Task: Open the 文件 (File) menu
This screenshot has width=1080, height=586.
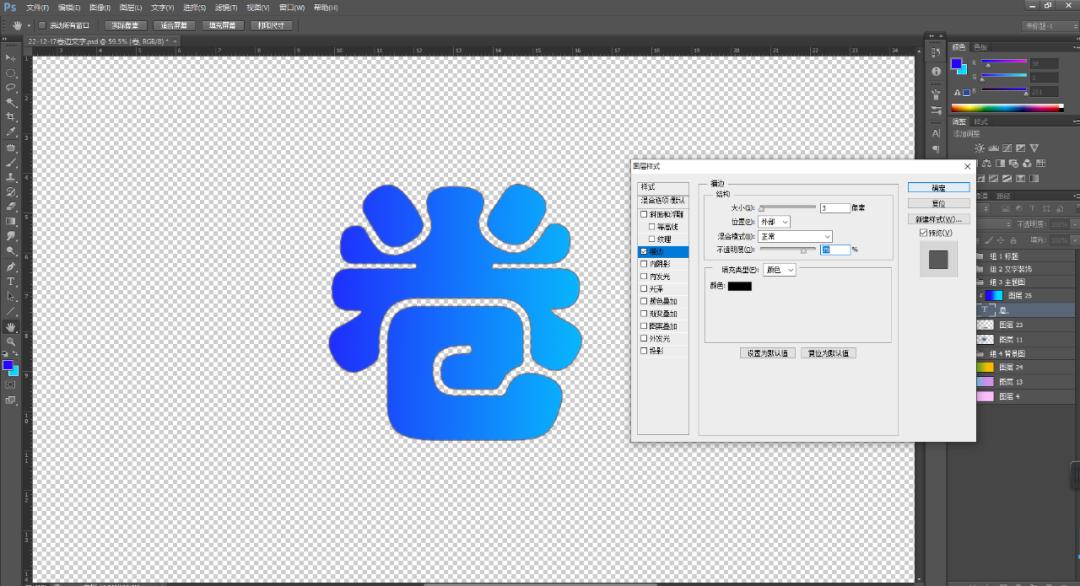Action: [x=38, y=7]
